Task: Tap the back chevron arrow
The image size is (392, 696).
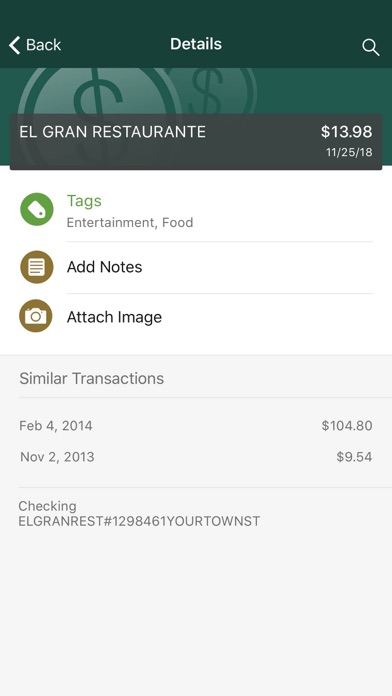Action: point(14,45)
